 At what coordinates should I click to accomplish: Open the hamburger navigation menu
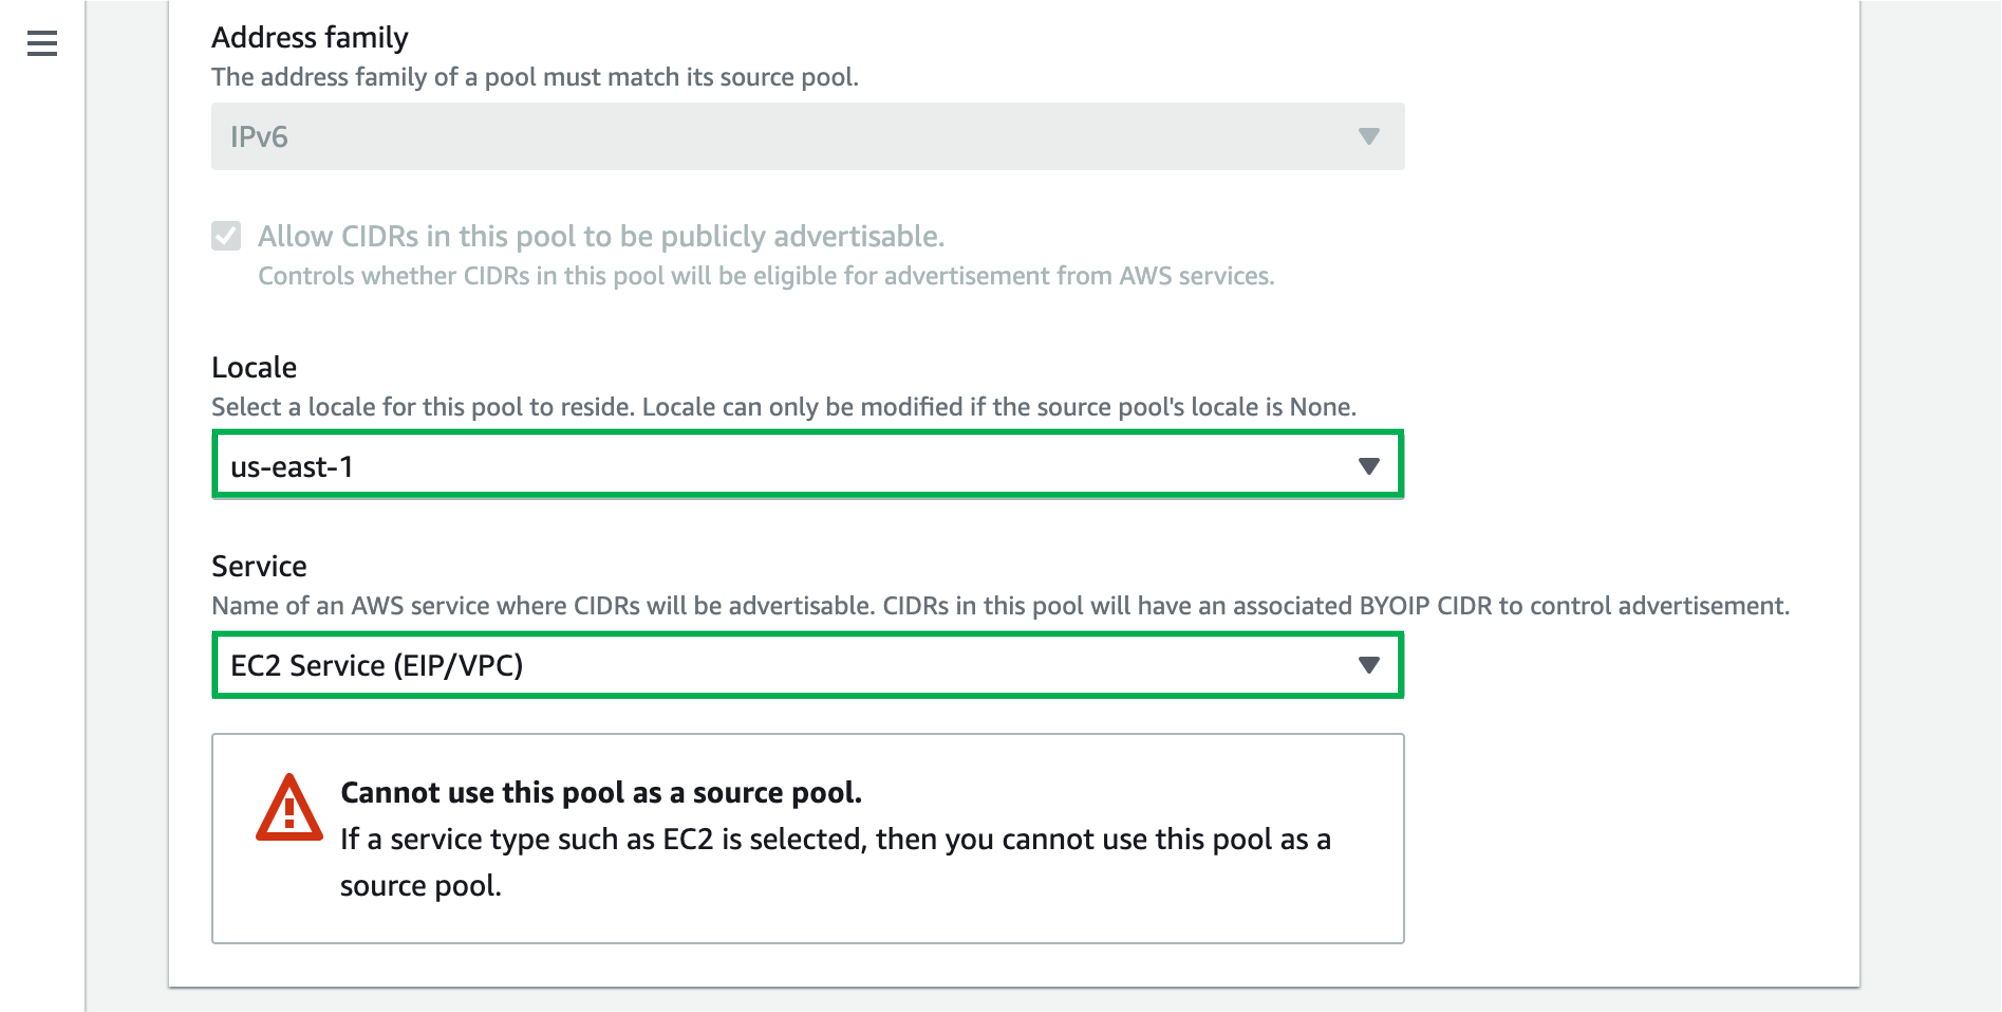pos(42,43)
